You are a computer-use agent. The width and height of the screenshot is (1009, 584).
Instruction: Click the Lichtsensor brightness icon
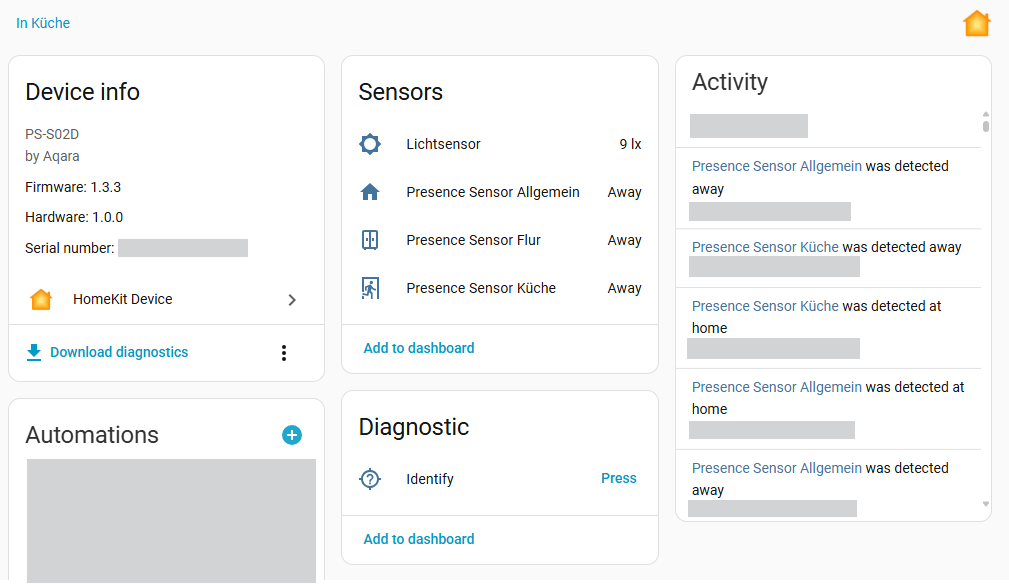point(370,144)
